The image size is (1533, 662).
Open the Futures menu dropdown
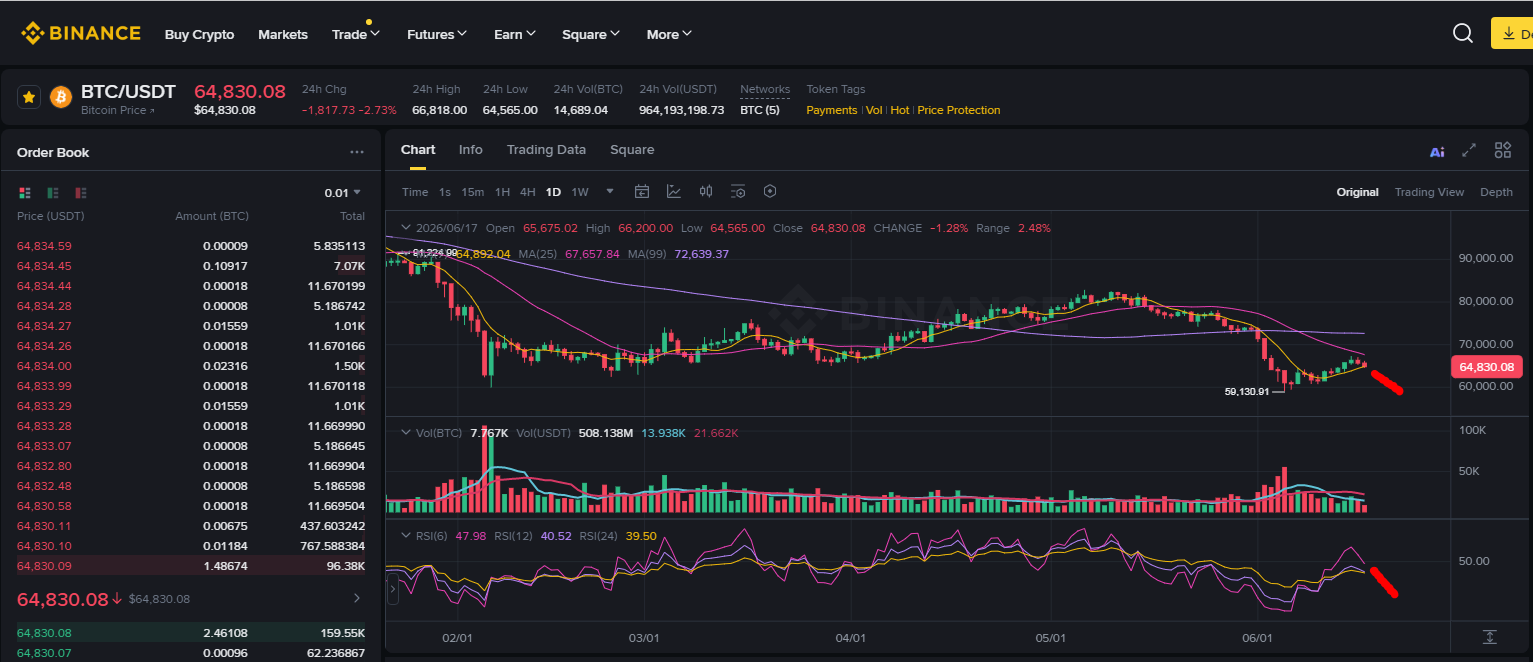click(x=437, y=34)
